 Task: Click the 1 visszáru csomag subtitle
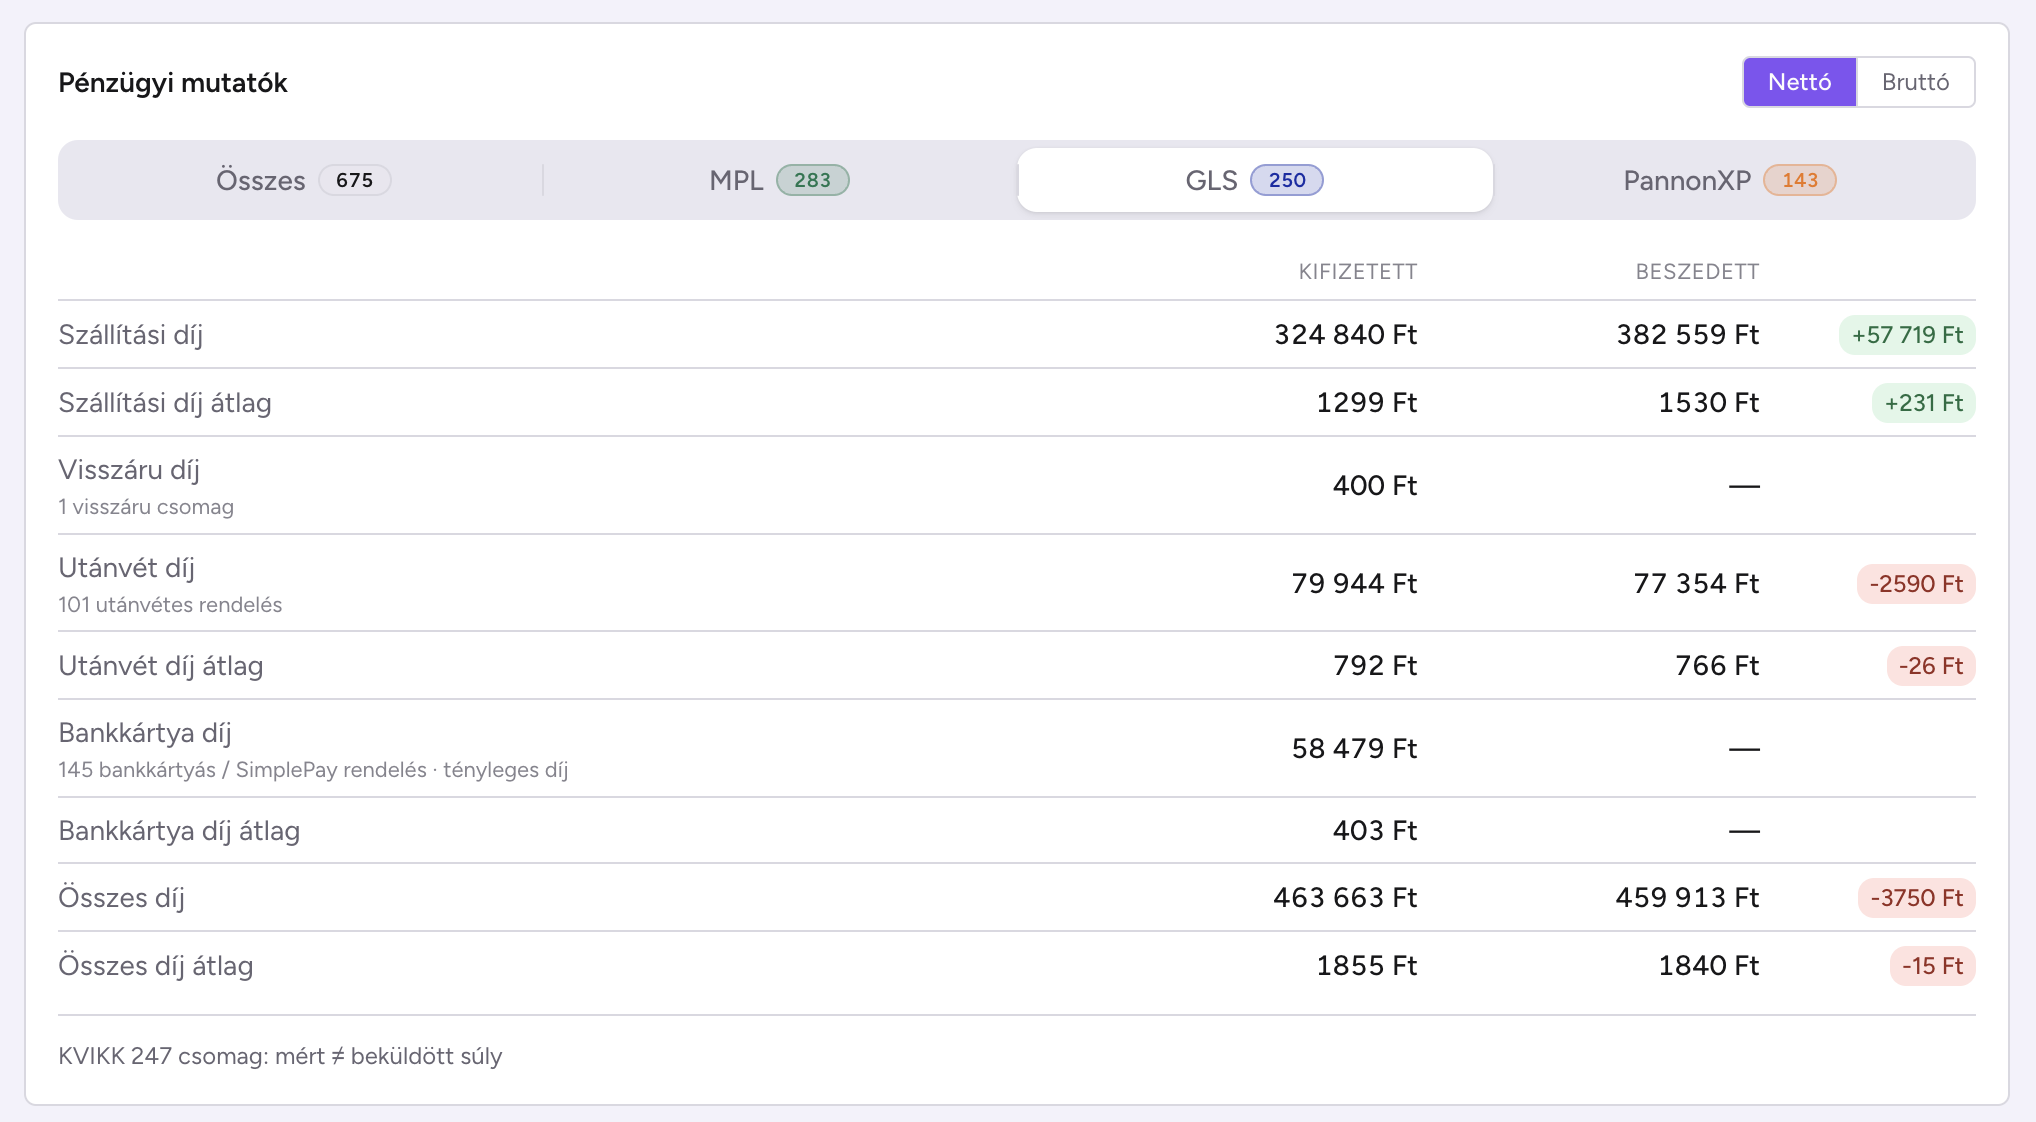point(146,507)
